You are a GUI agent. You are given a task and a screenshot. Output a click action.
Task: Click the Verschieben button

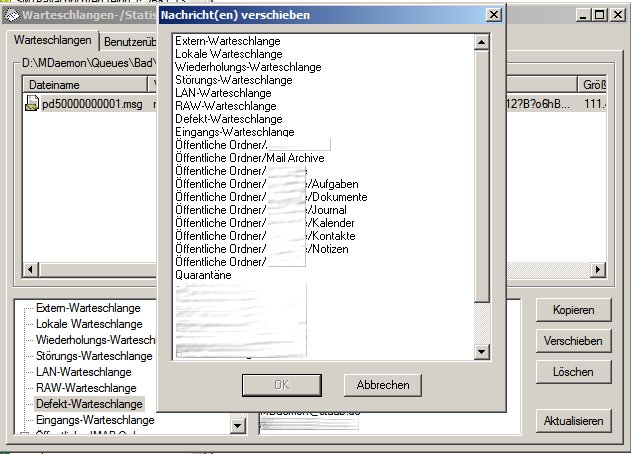[573, 341]
